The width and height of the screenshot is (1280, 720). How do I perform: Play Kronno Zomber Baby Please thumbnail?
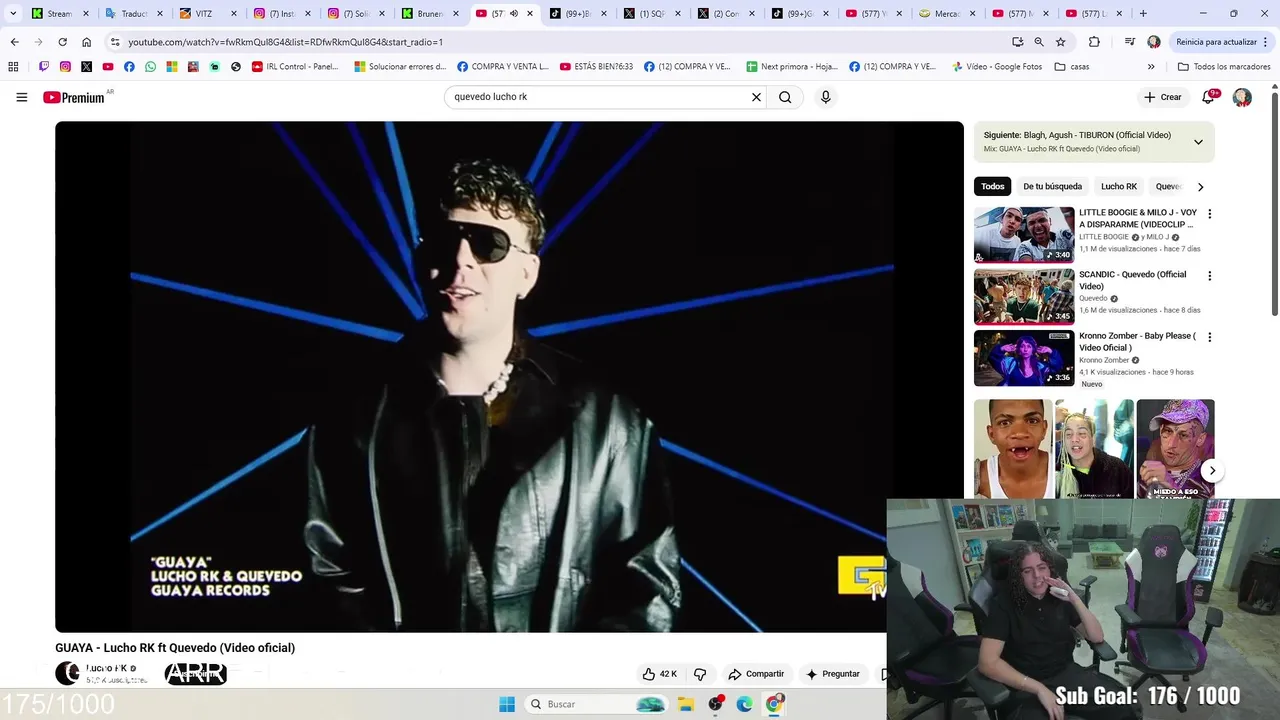point(1024,358)
